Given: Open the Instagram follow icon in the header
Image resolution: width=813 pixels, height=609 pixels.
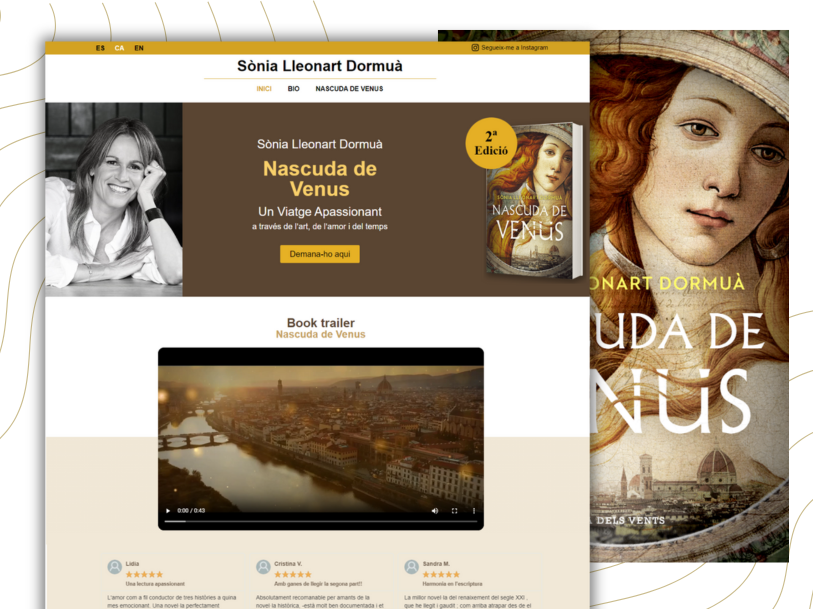Looking at the screenshot, I should [474, 46].
